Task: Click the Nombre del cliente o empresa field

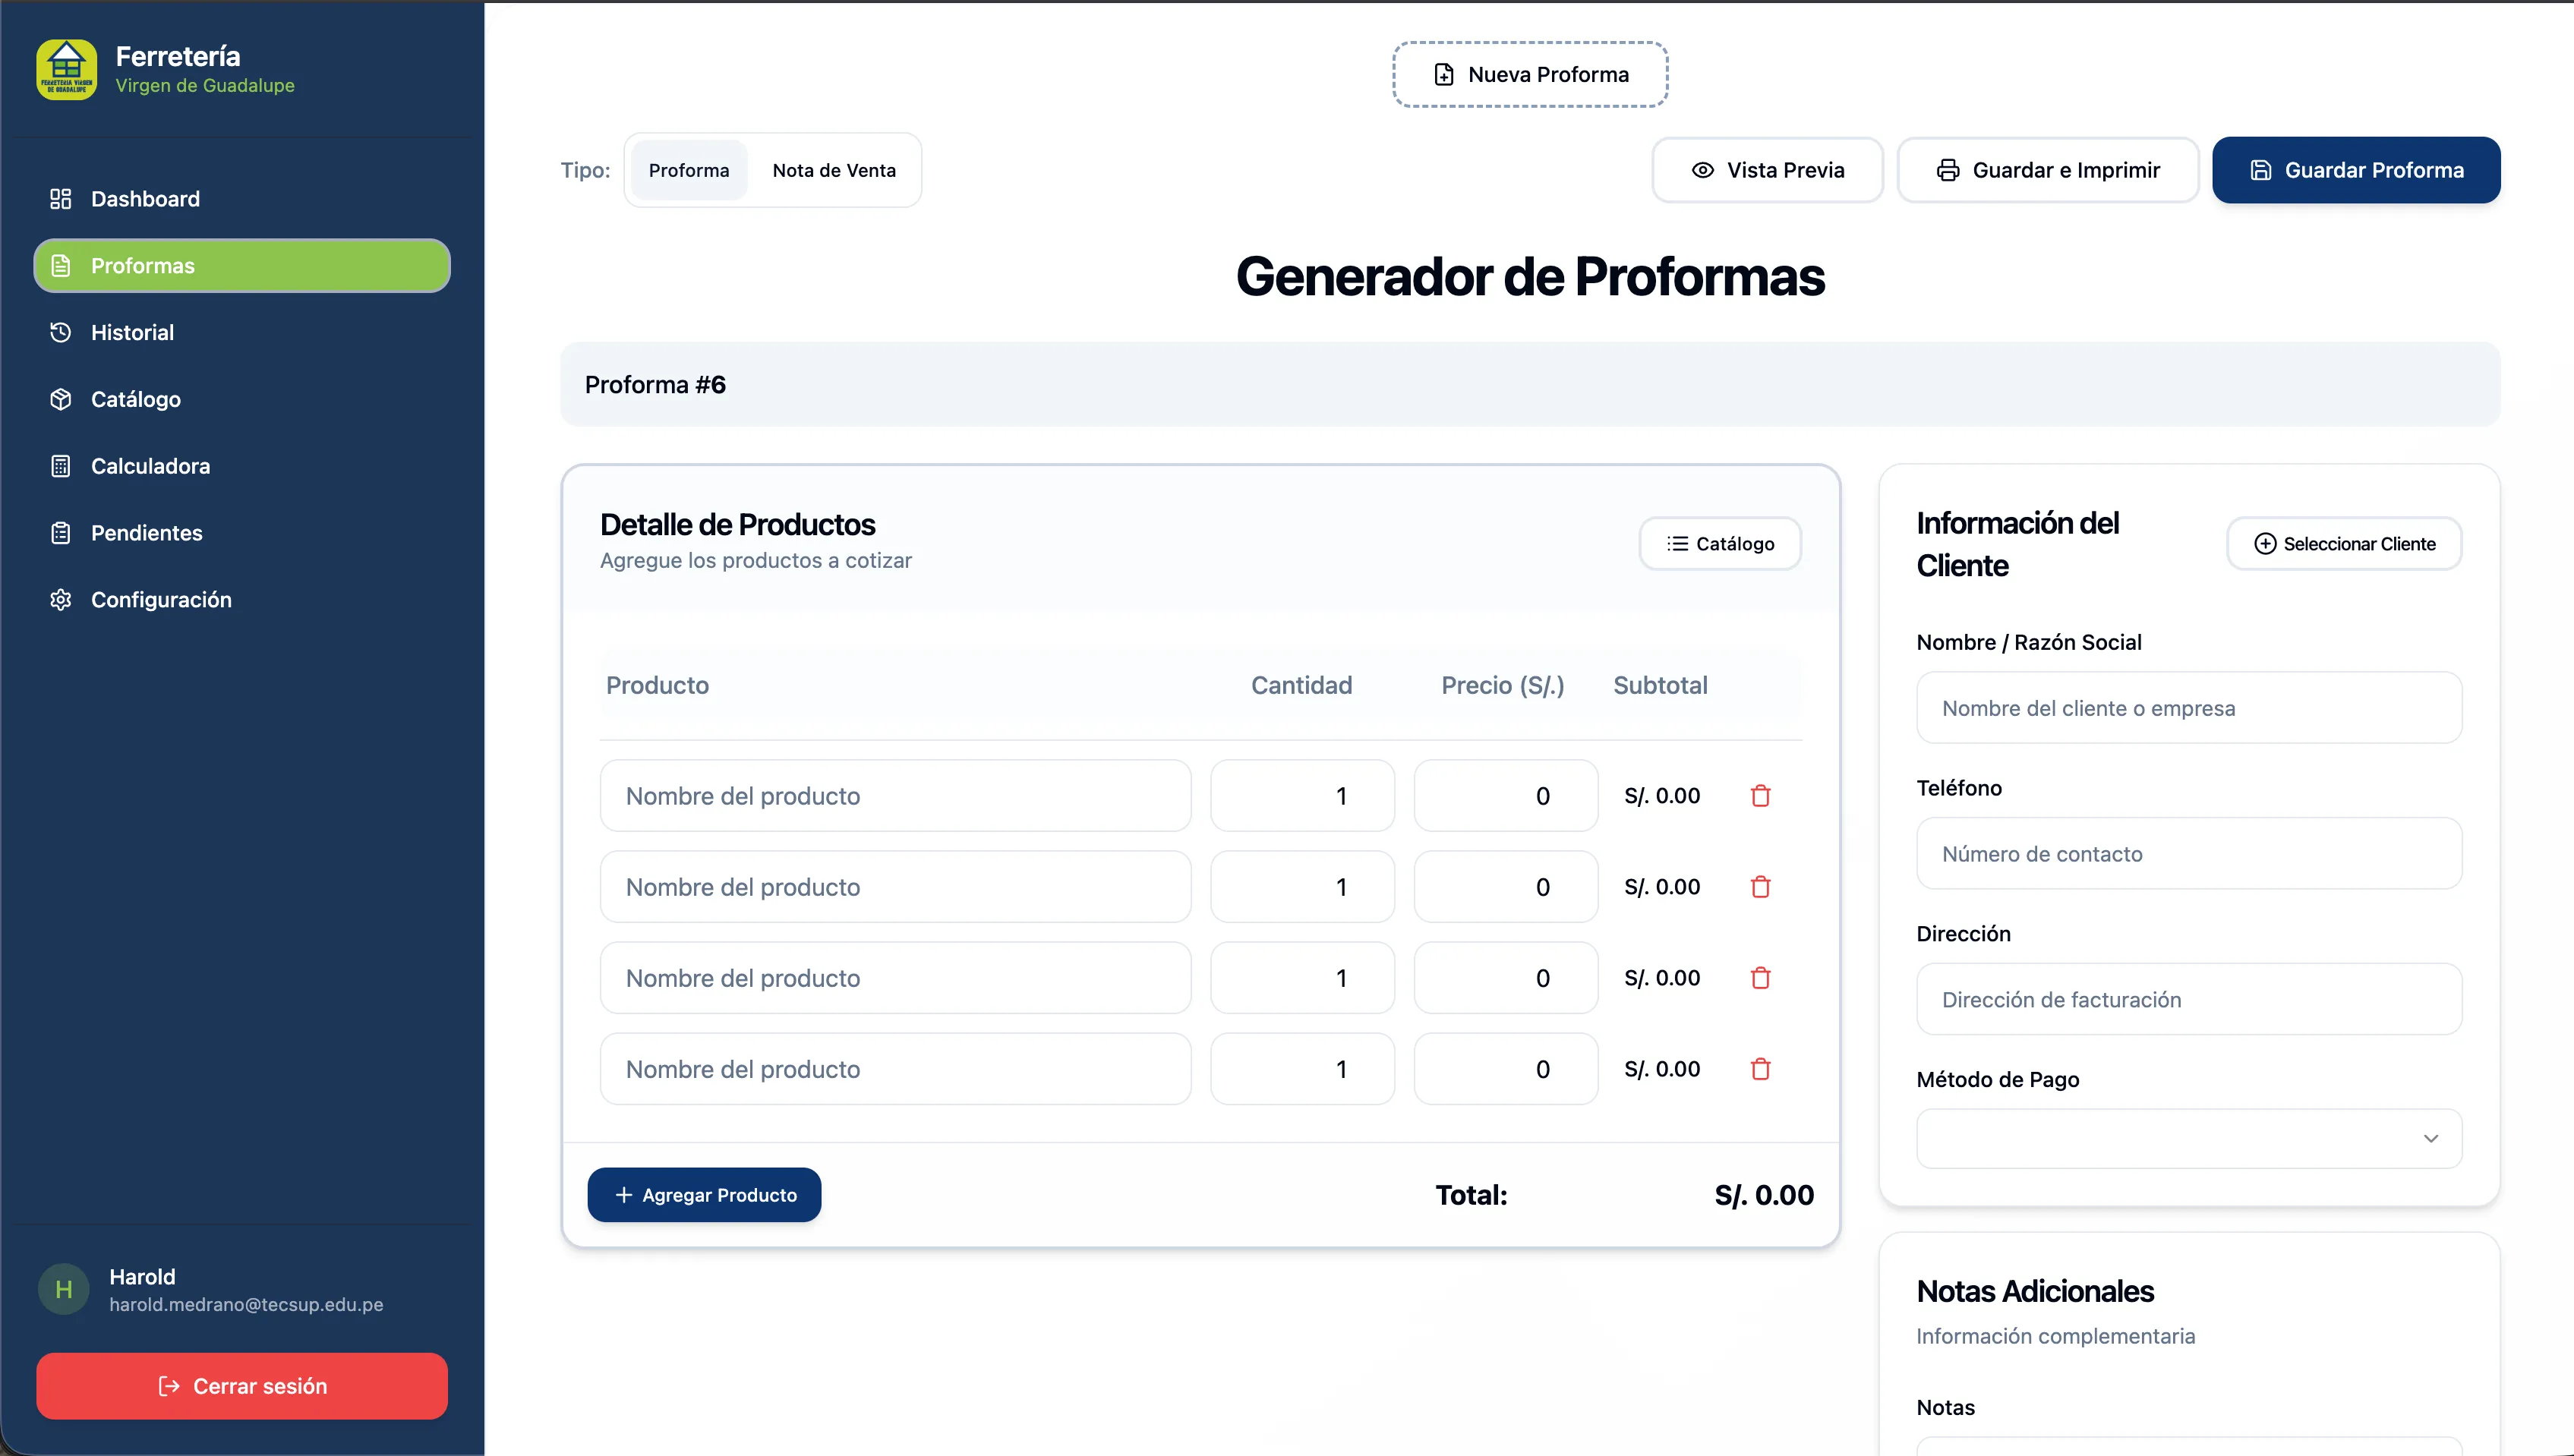Action: [x=2188, y=708]
